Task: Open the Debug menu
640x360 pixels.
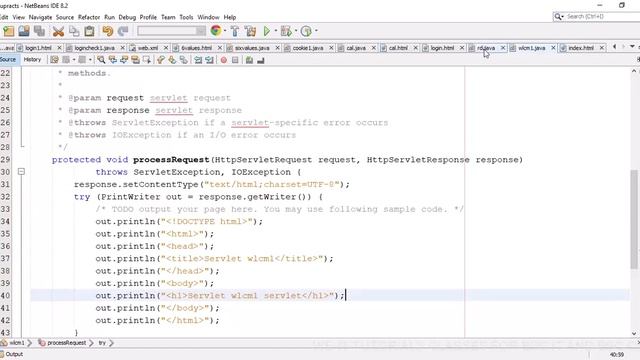Action: coord(127,17)
